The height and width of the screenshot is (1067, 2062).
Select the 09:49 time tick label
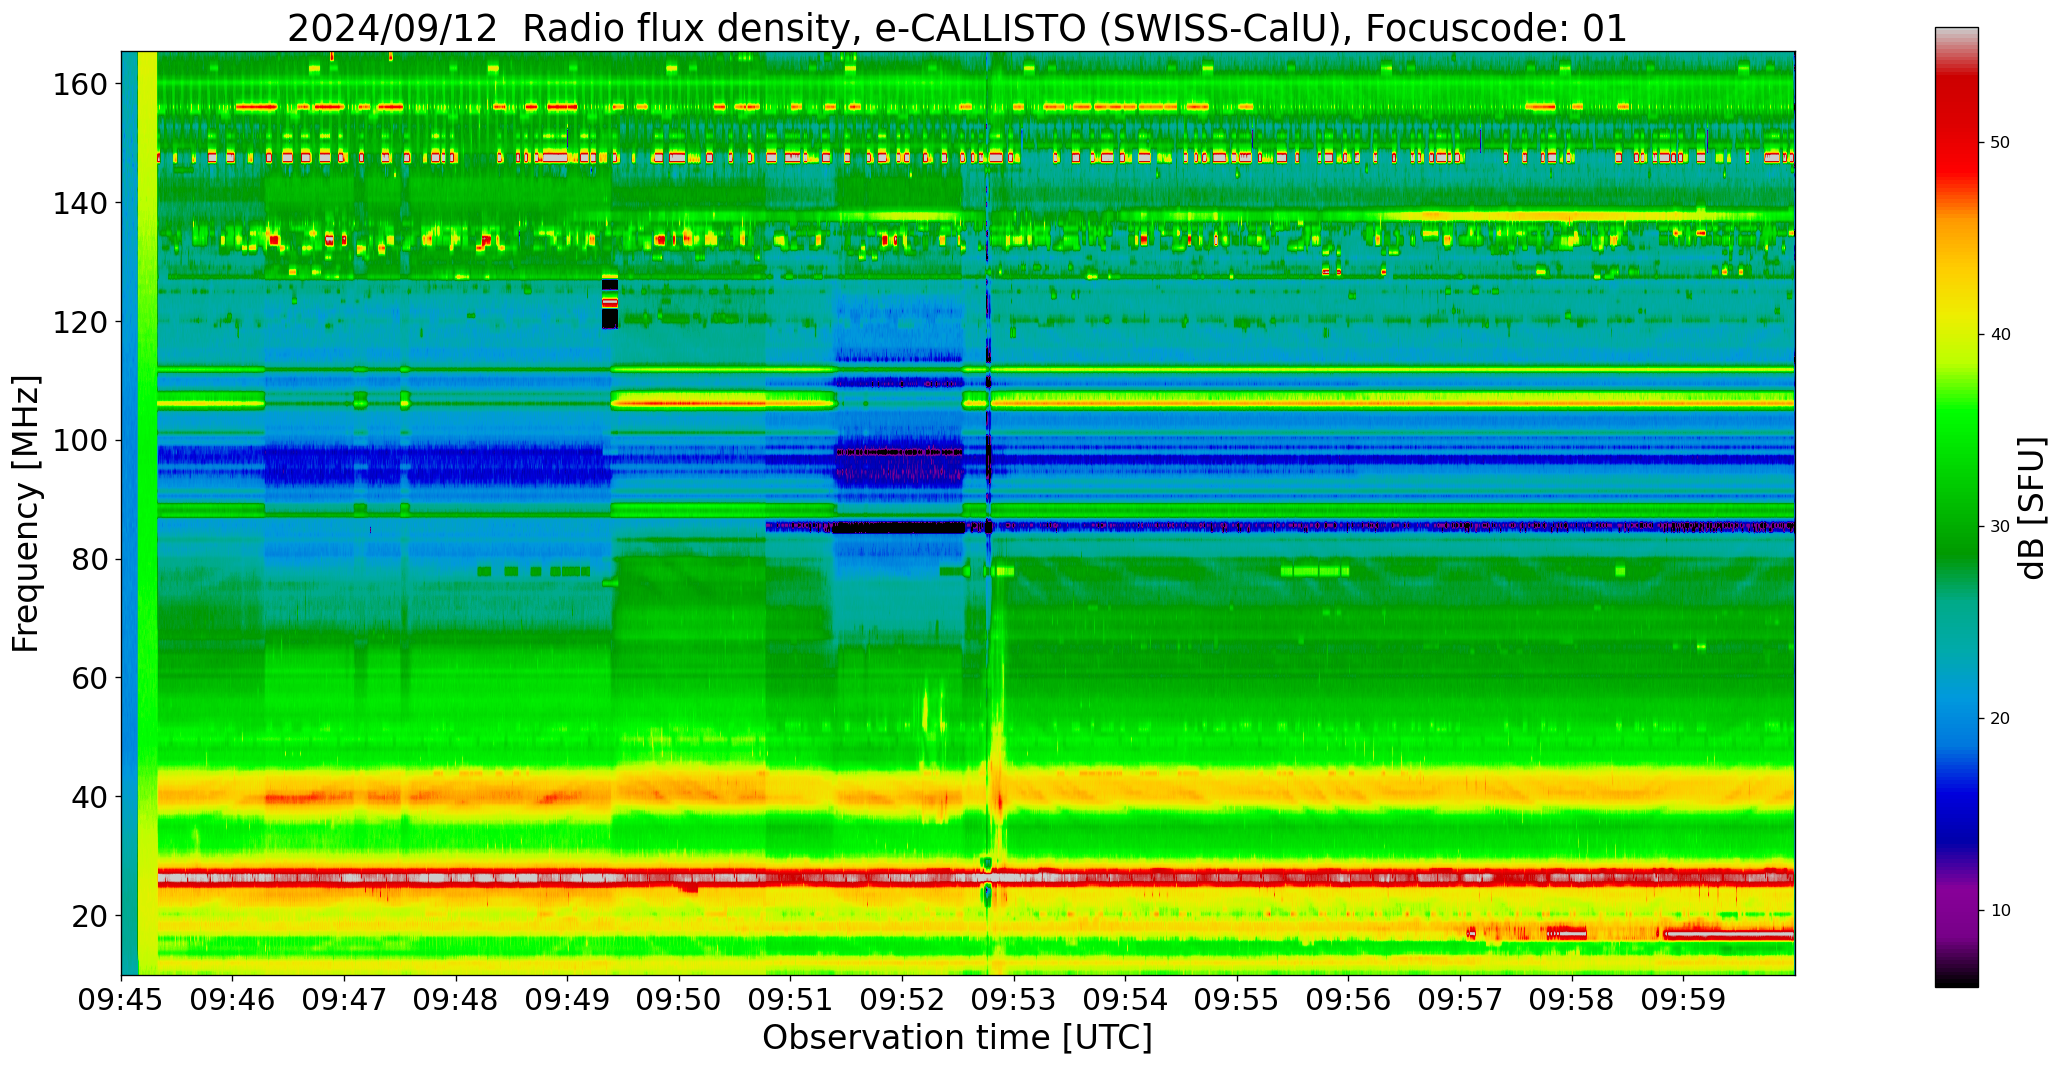pos(568,1001)
